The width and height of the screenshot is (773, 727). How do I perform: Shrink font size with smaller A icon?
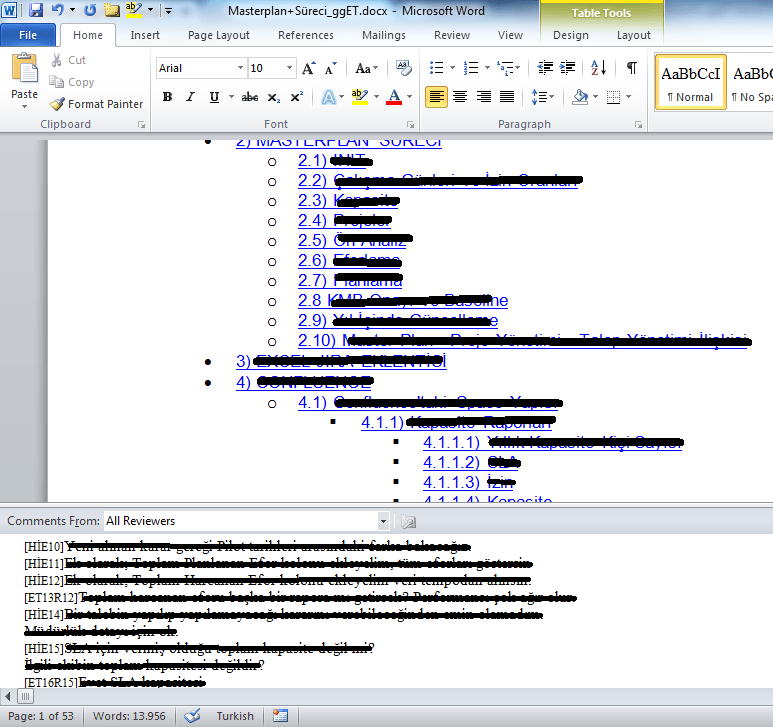point(331,68)
